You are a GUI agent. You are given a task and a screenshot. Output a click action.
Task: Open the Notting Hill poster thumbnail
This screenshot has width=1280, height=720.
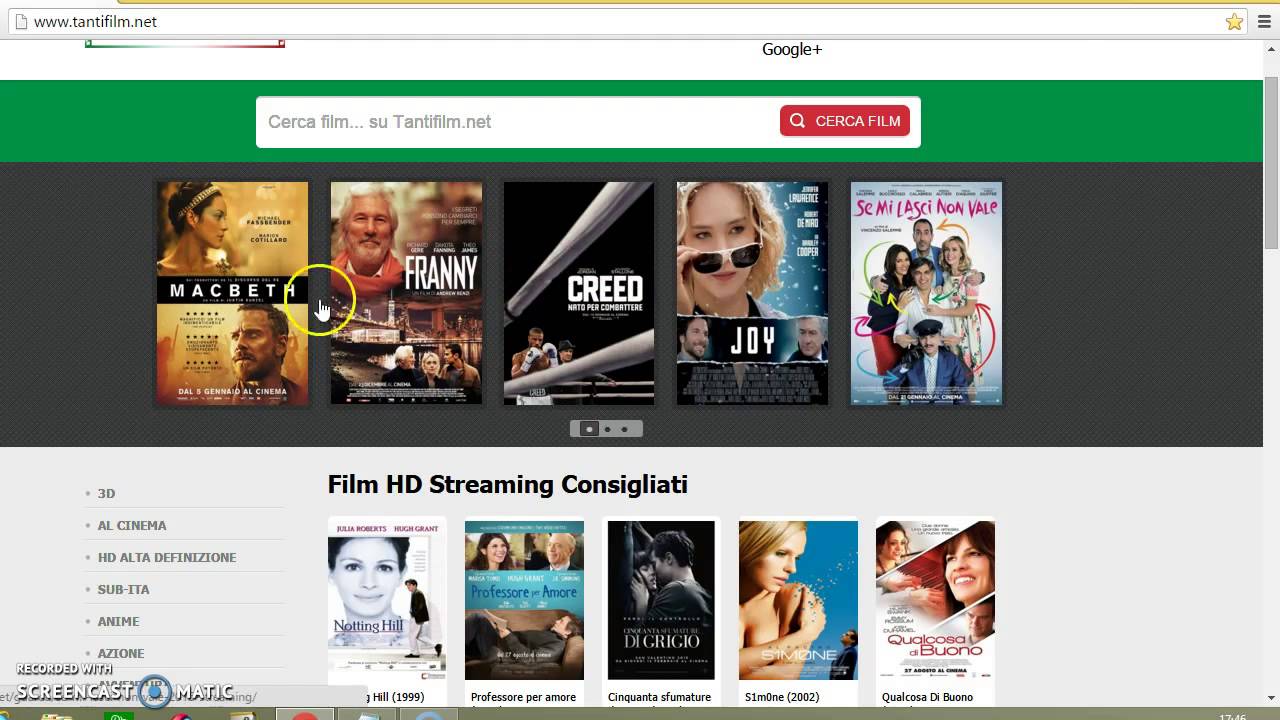pos(386,600)
